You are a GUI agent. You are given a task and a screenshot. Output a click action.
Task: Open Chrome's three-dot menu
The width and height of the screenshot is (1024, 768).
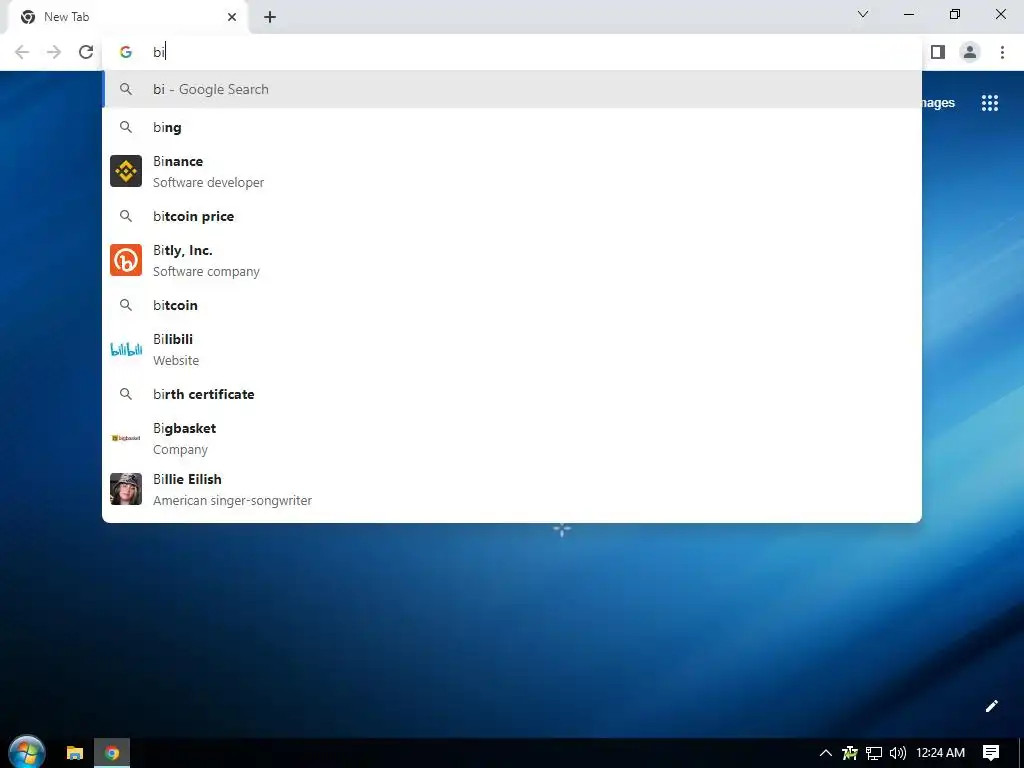[x=1002, y=52]
